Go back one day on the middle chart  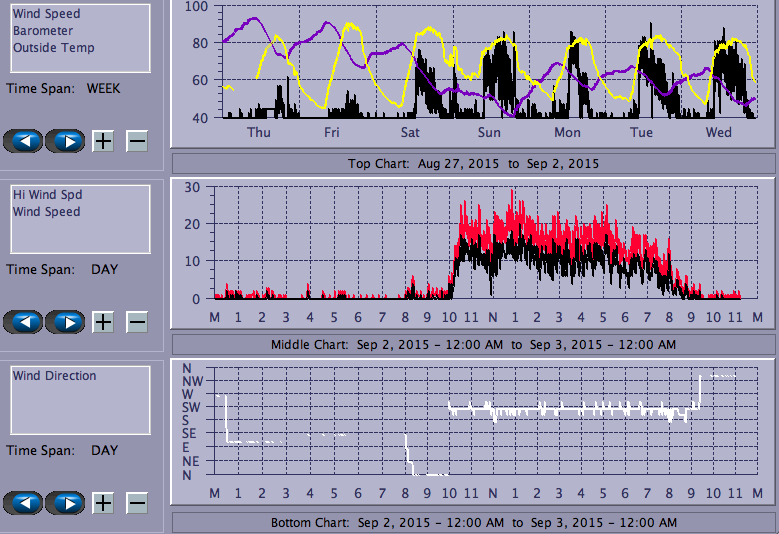click(x=24, y=322)
